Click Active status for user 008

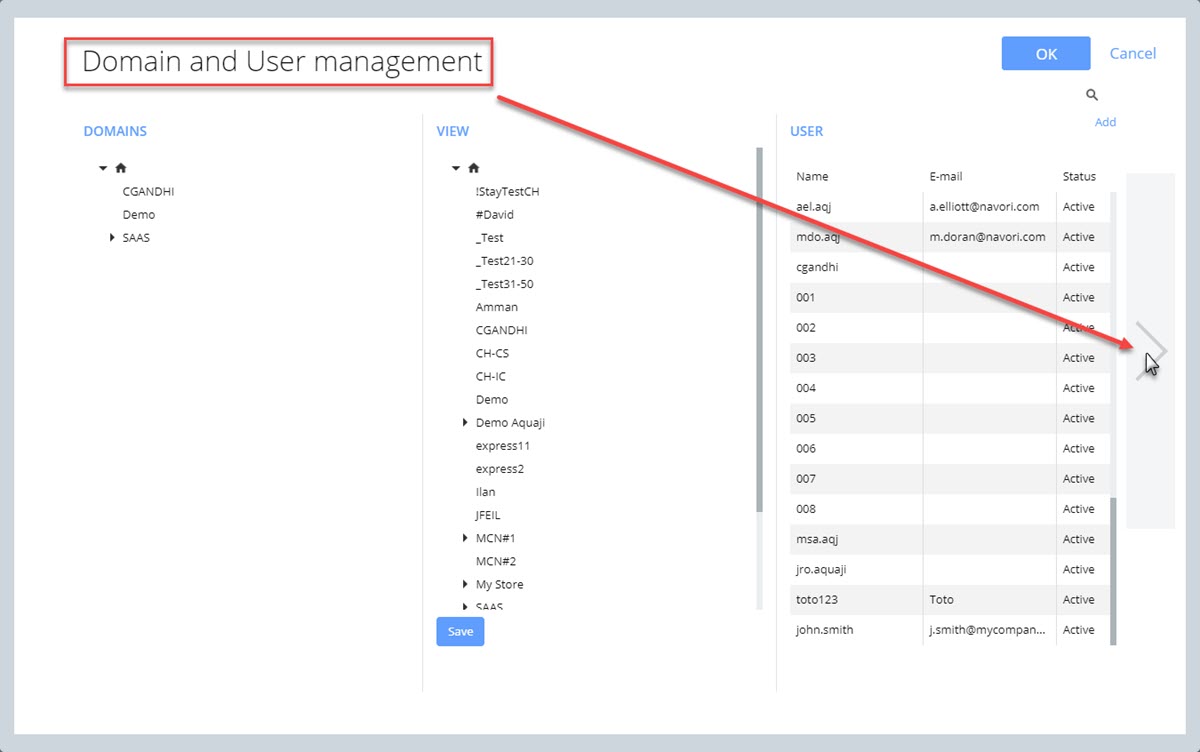[x=1078, y=509]
